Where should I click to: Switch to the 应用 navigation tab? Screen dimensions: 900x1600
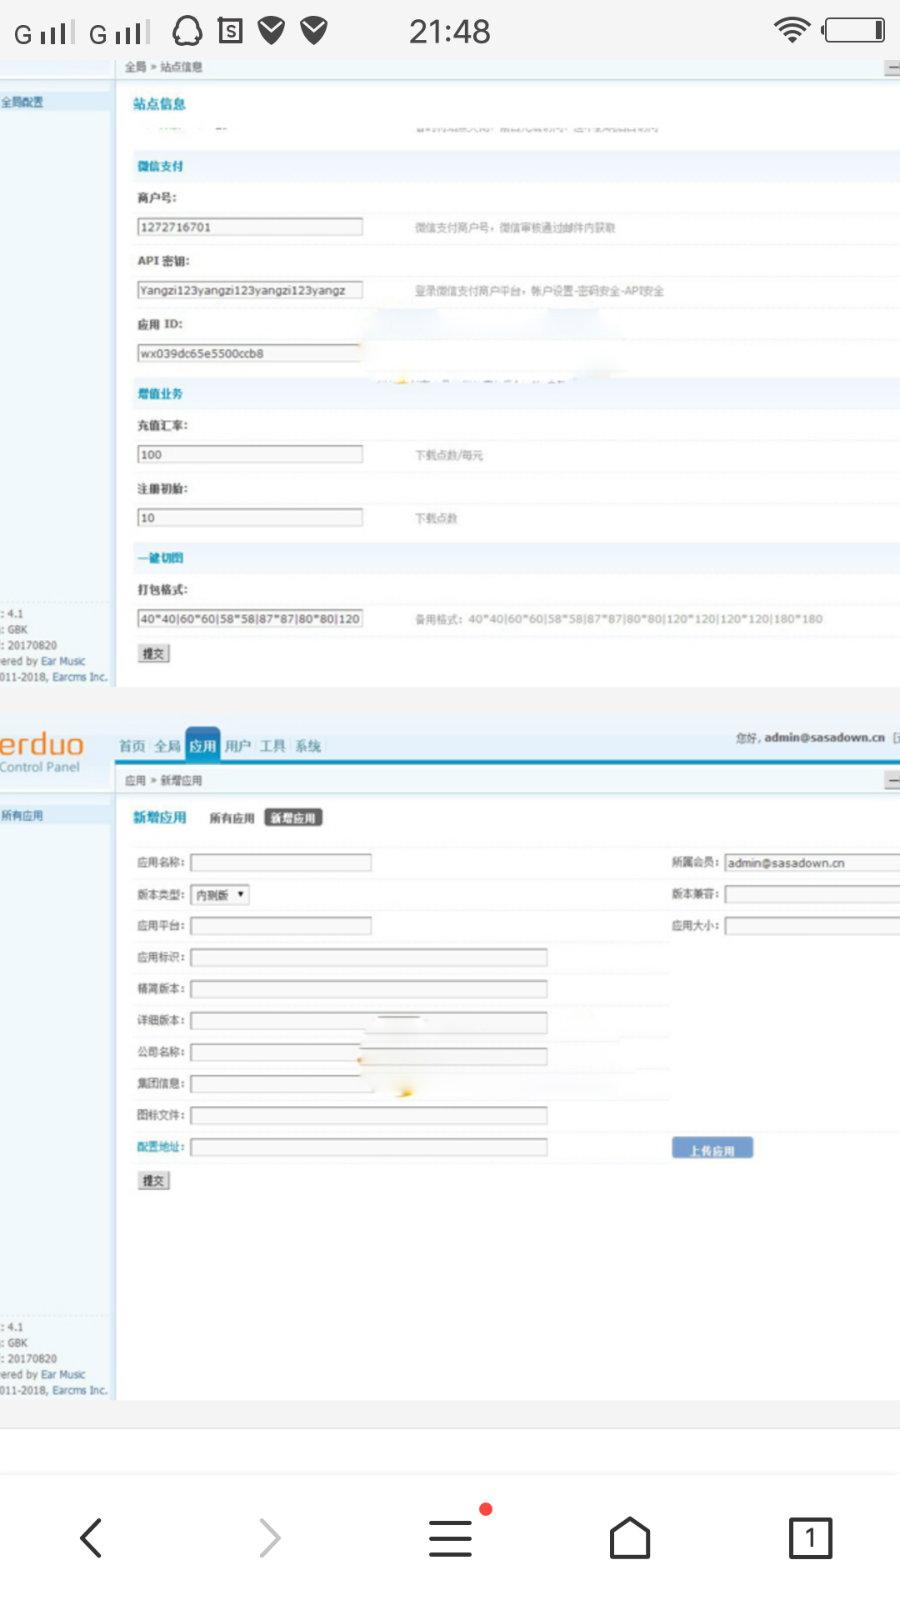point(203,746)
